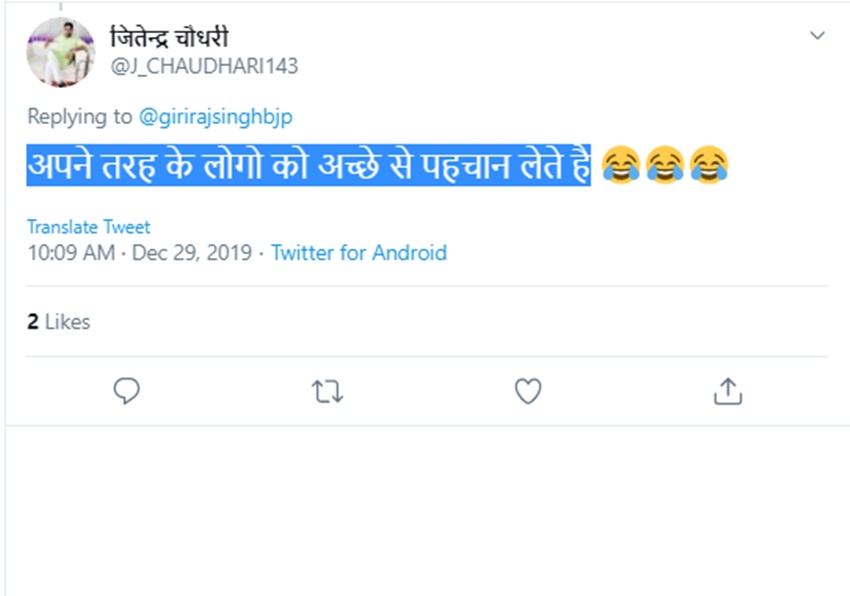Viewport: 850px width, 596px height.
Task: Retweet this tweet using the arrows icon
Action: click(x=327, y=392)
